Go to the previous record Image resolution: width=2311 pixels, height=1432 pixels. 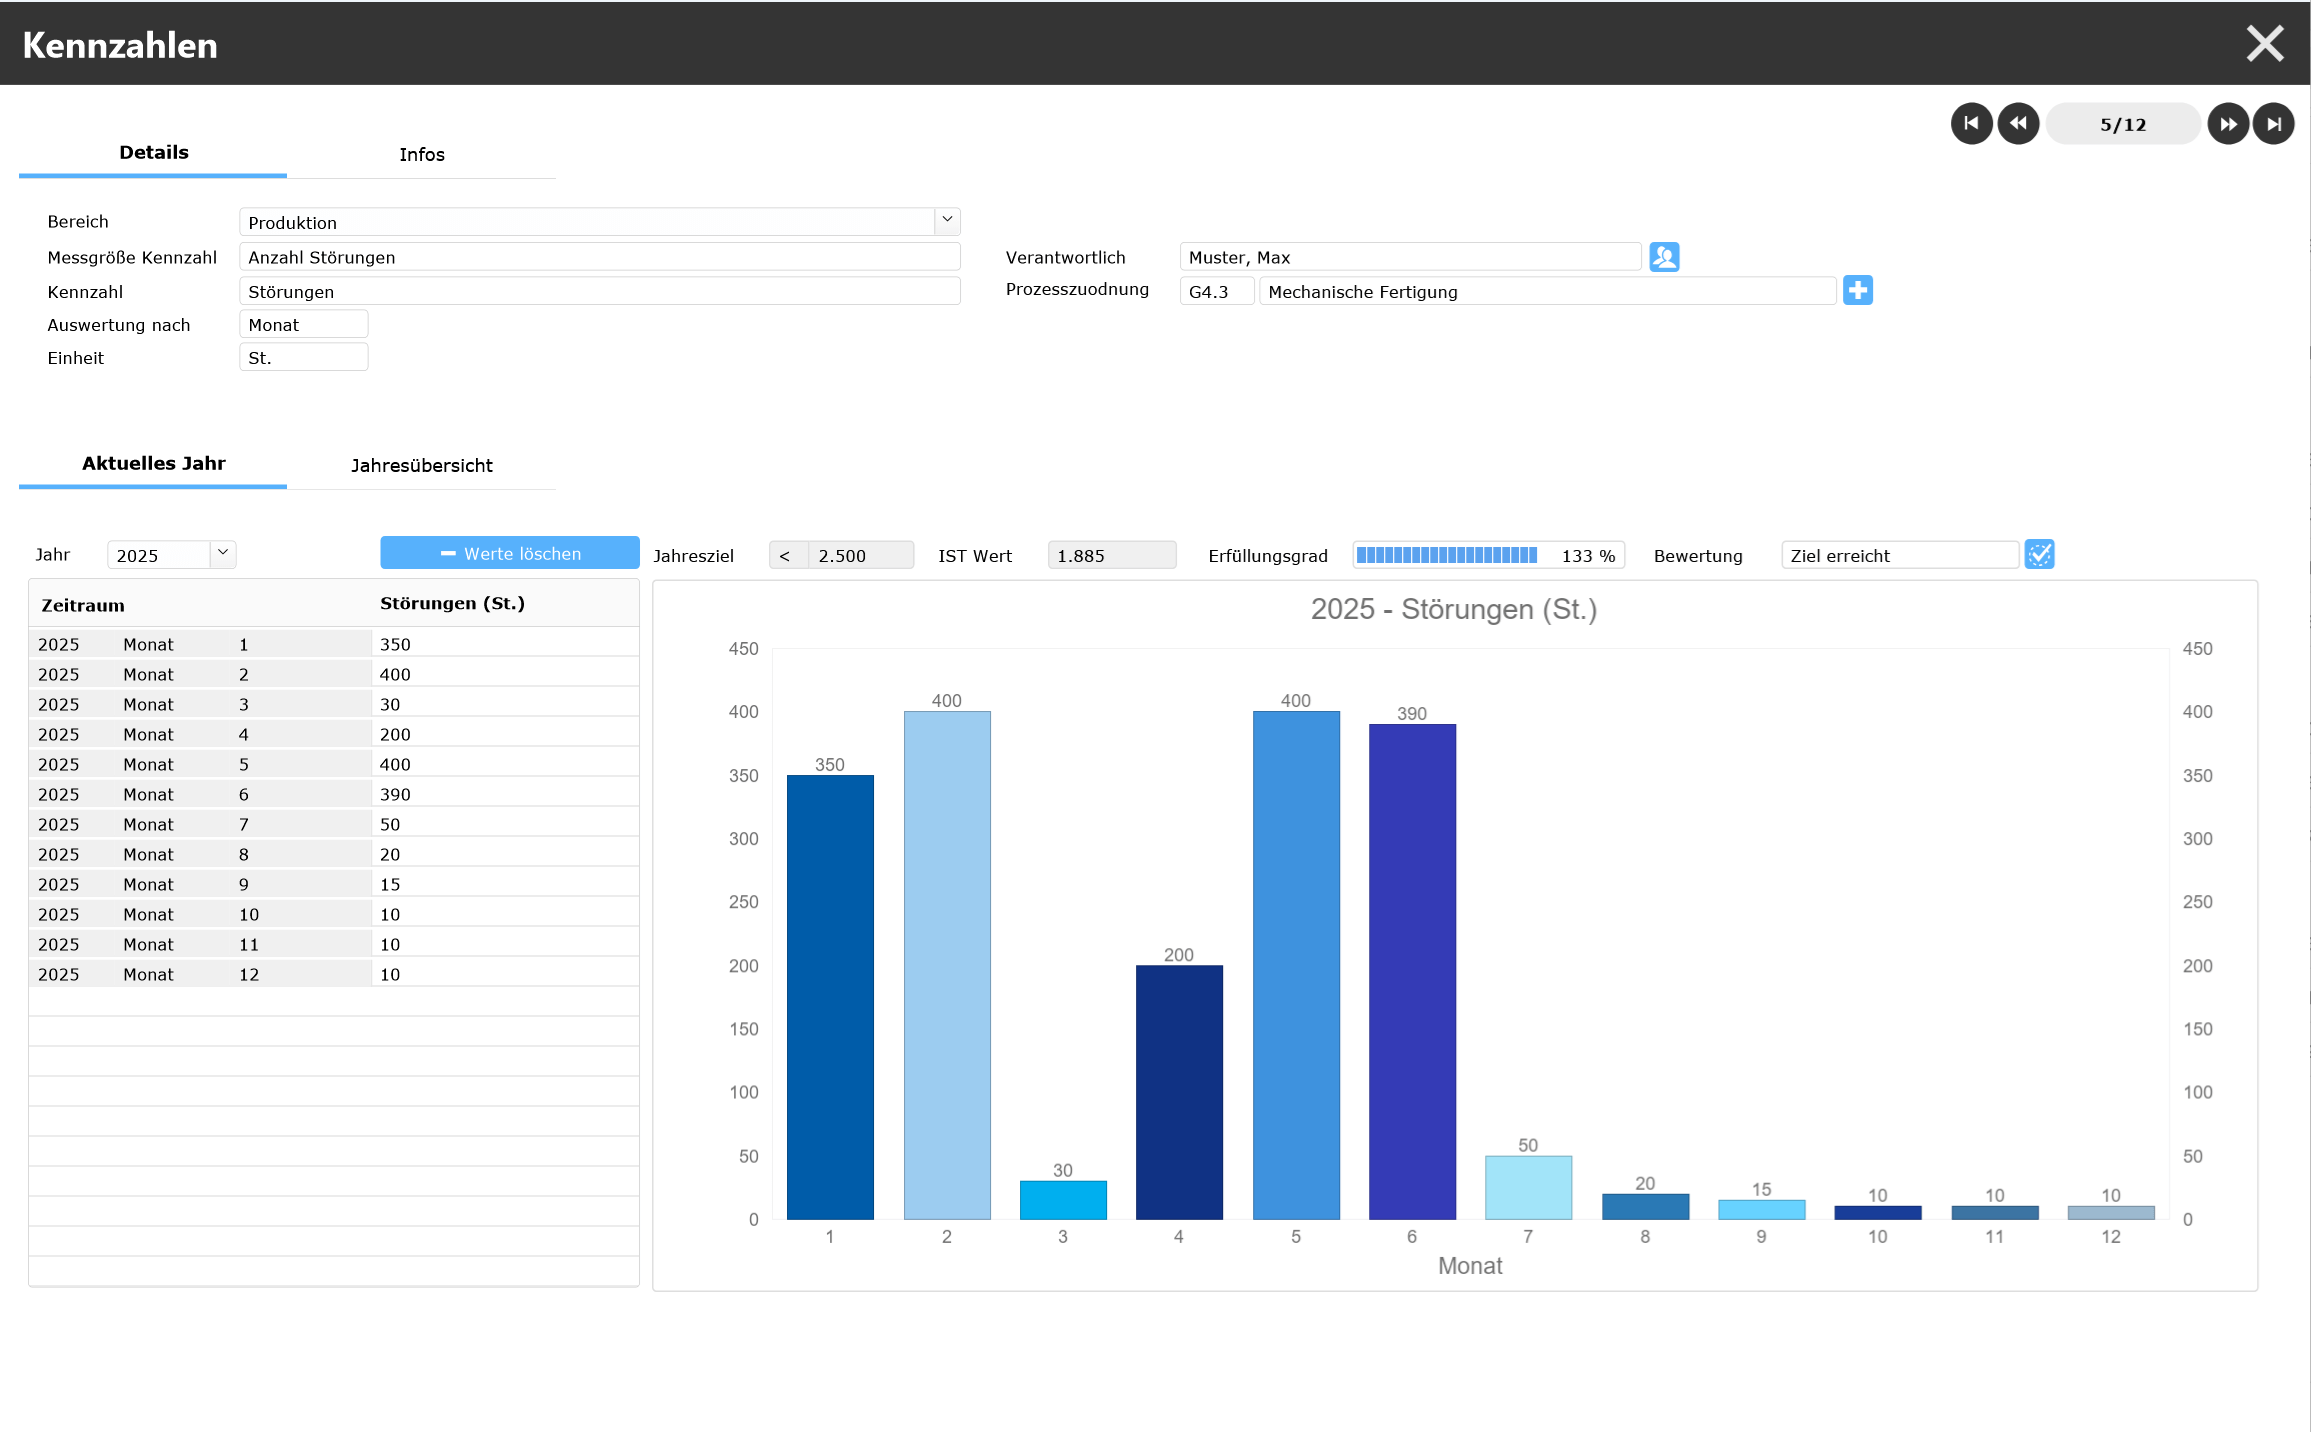point(2018,124)
